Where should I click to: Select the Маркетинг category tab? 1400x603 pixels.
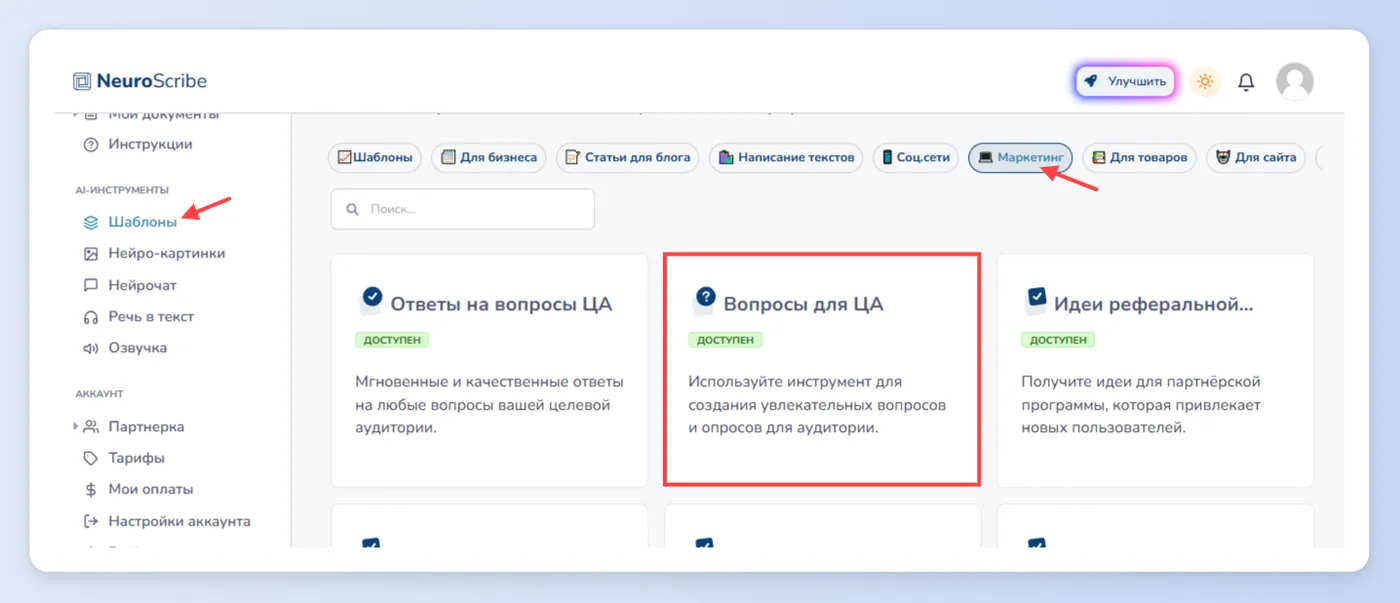[1020, 157]
